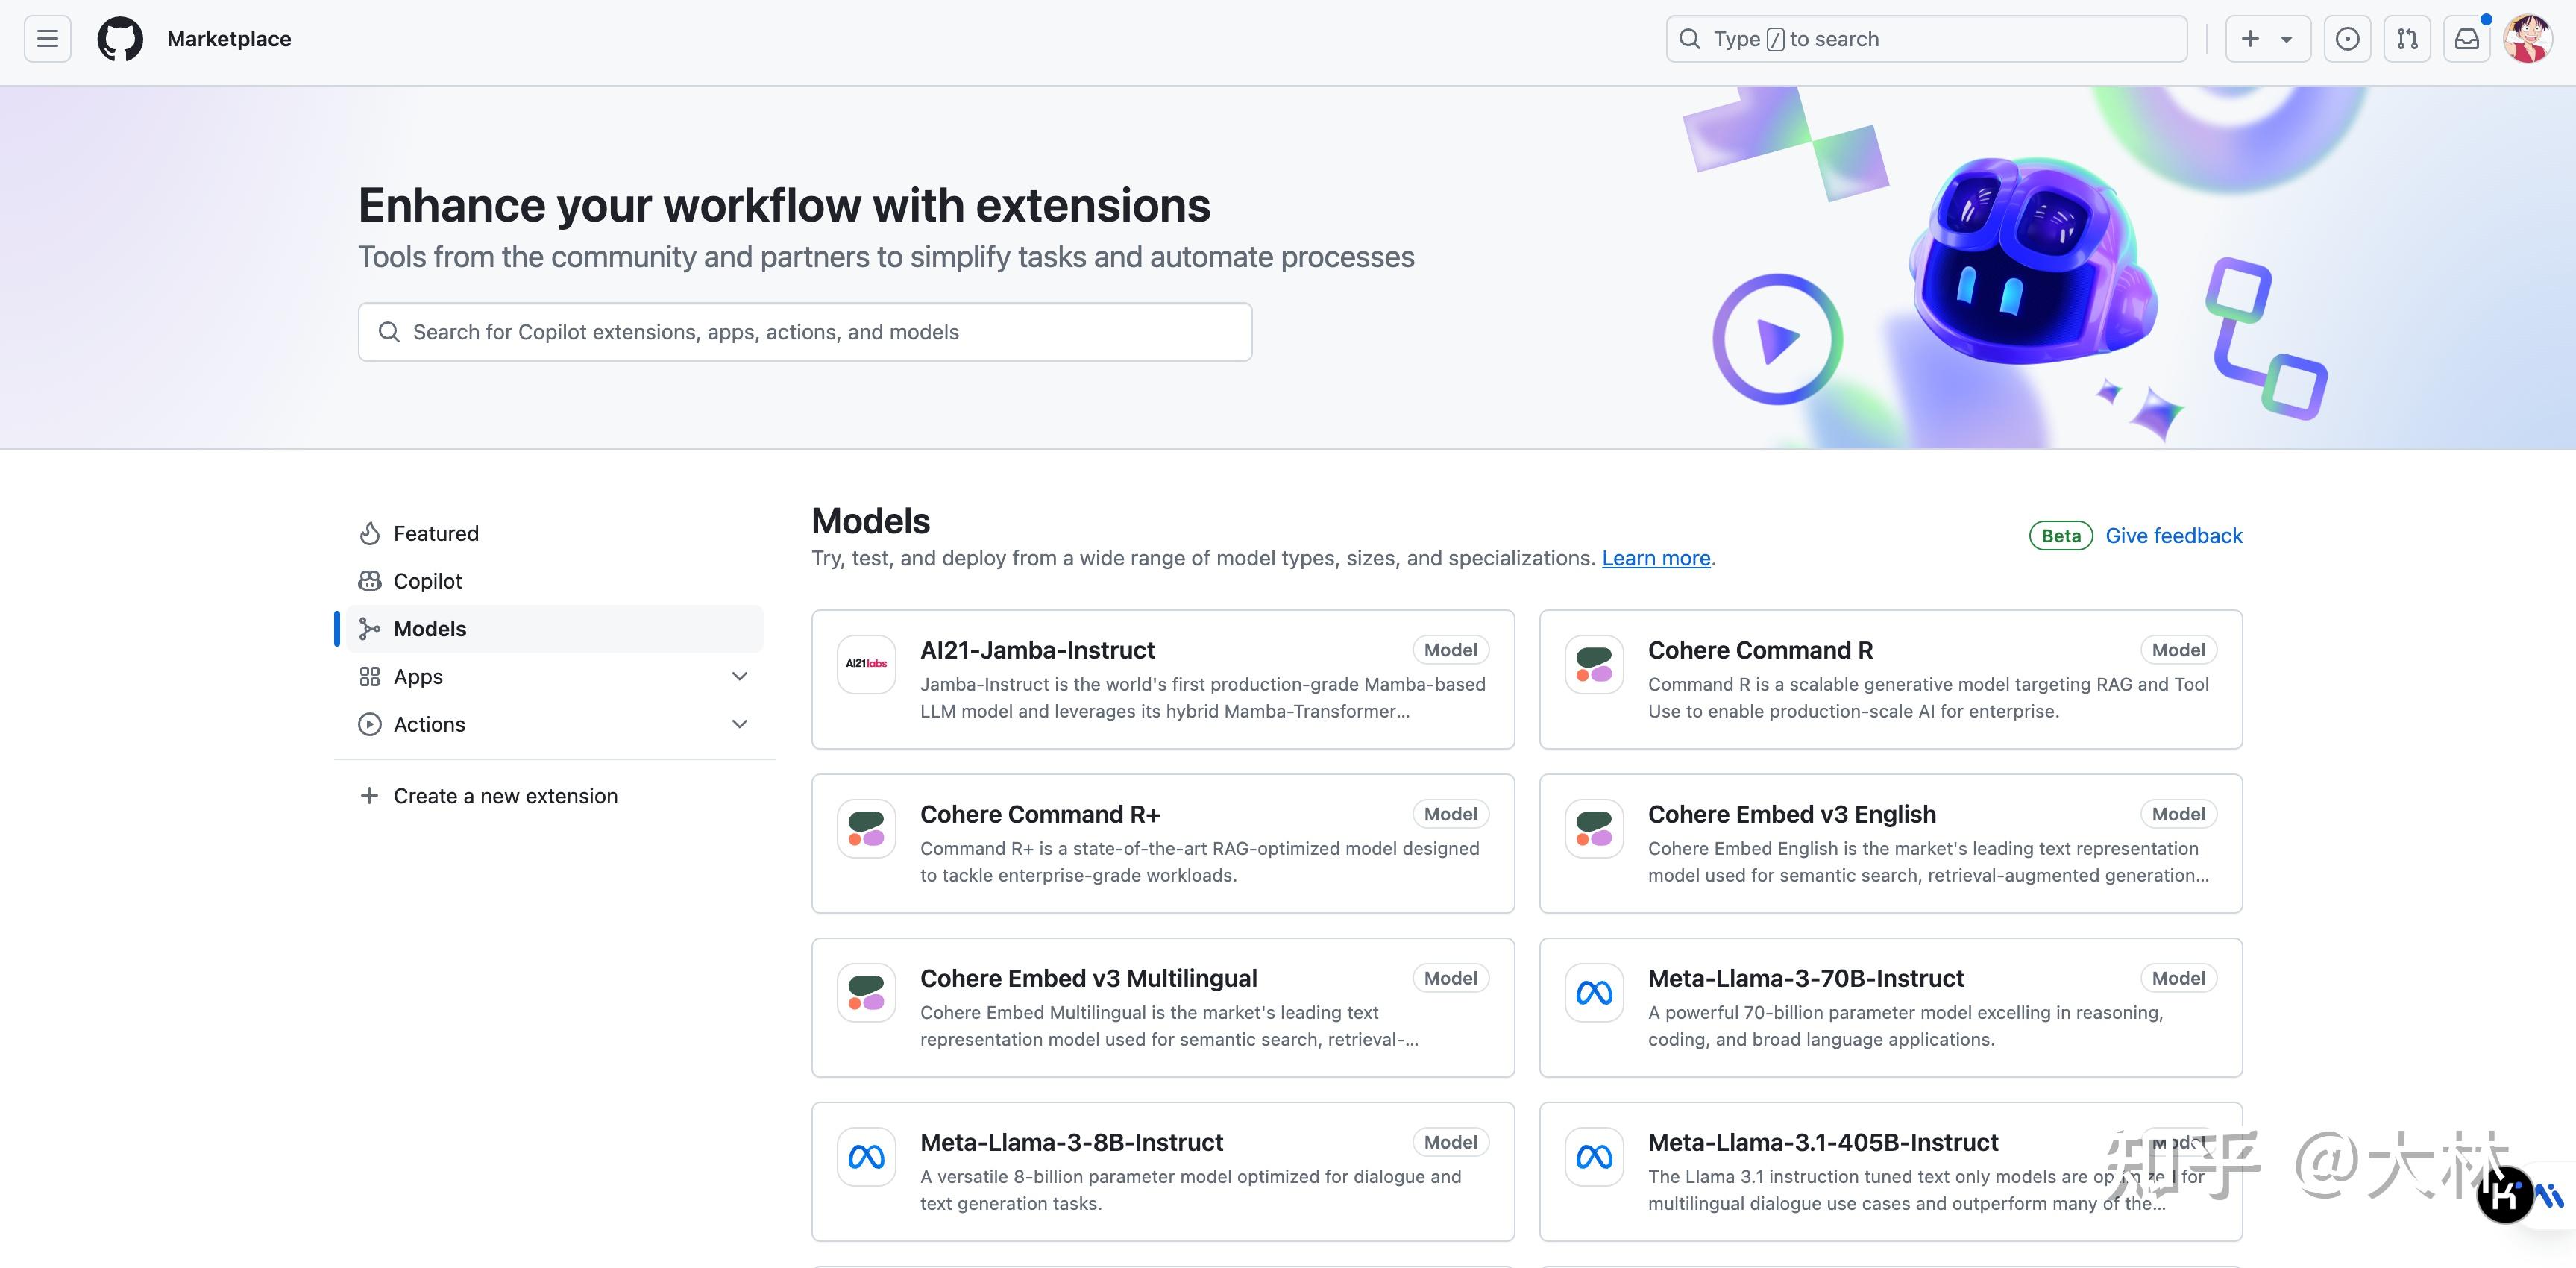Click the Meta logo on the Llama-3-70B card
This screenshot has height=1268, width=2576.
[x=1593, y=992]
